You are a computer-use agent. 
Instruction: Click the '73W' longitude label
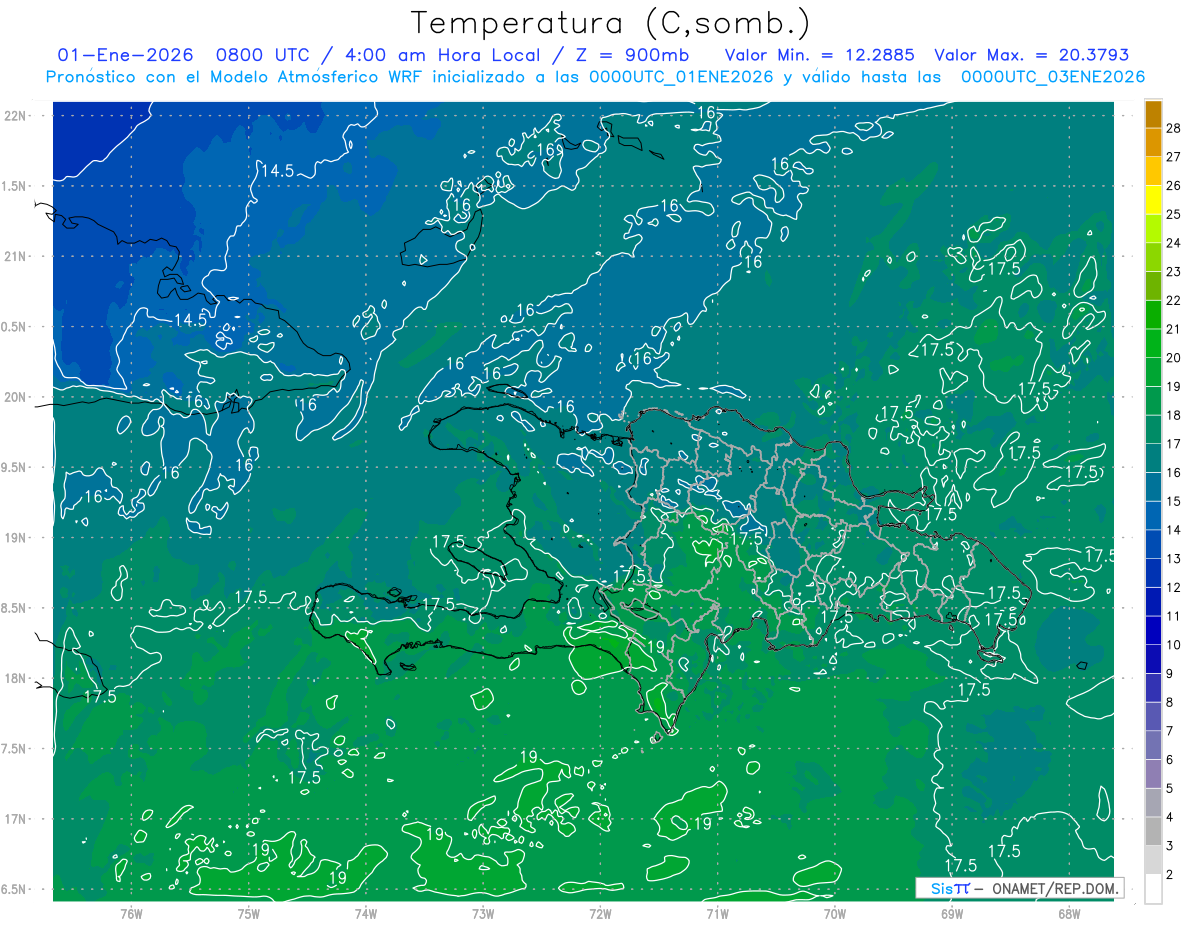point(483,913)
